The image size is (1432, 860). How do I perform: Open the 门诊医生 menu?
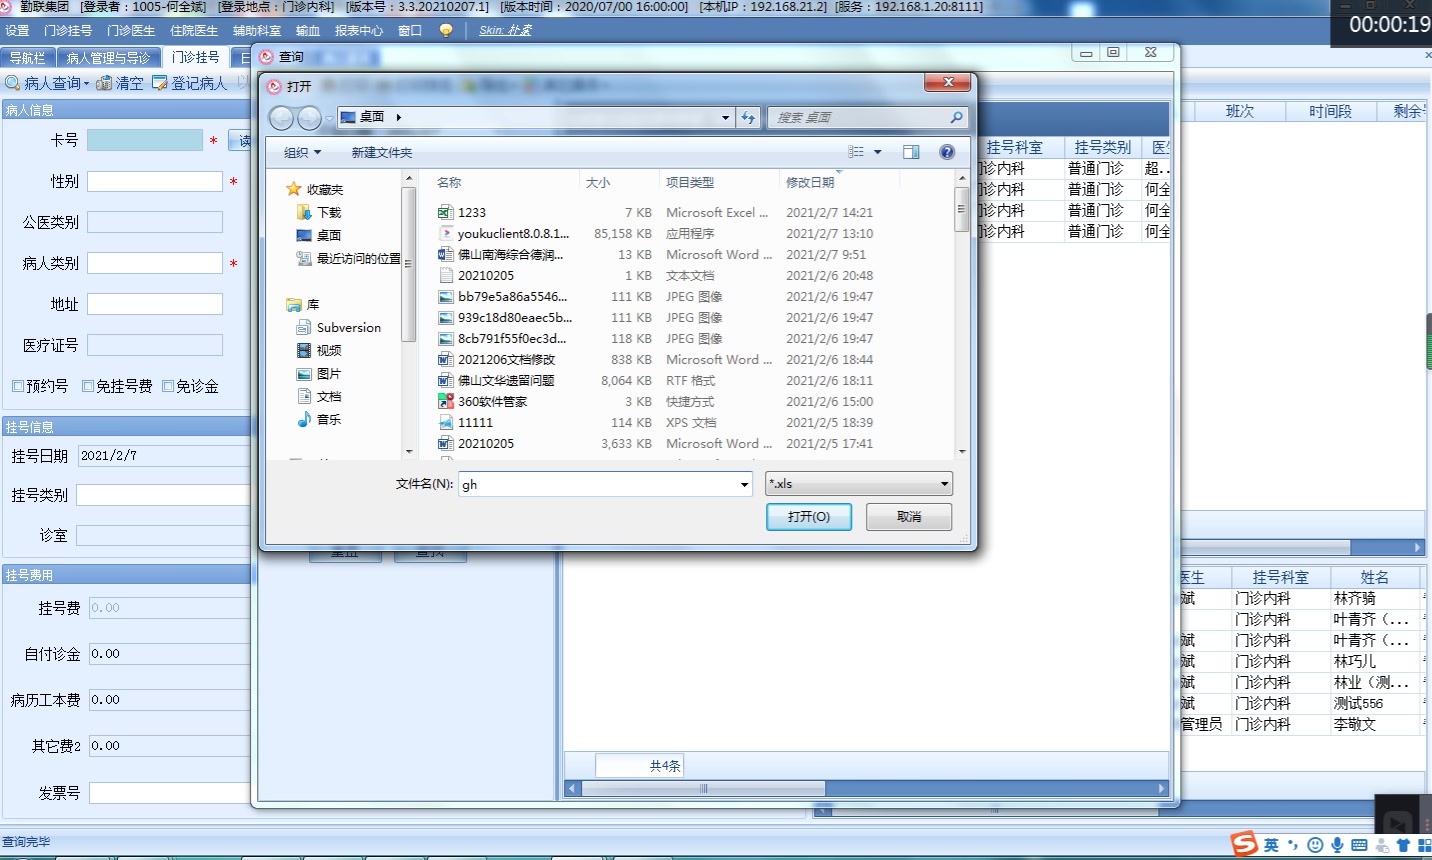pyautogui.click(x=131, y=30)
